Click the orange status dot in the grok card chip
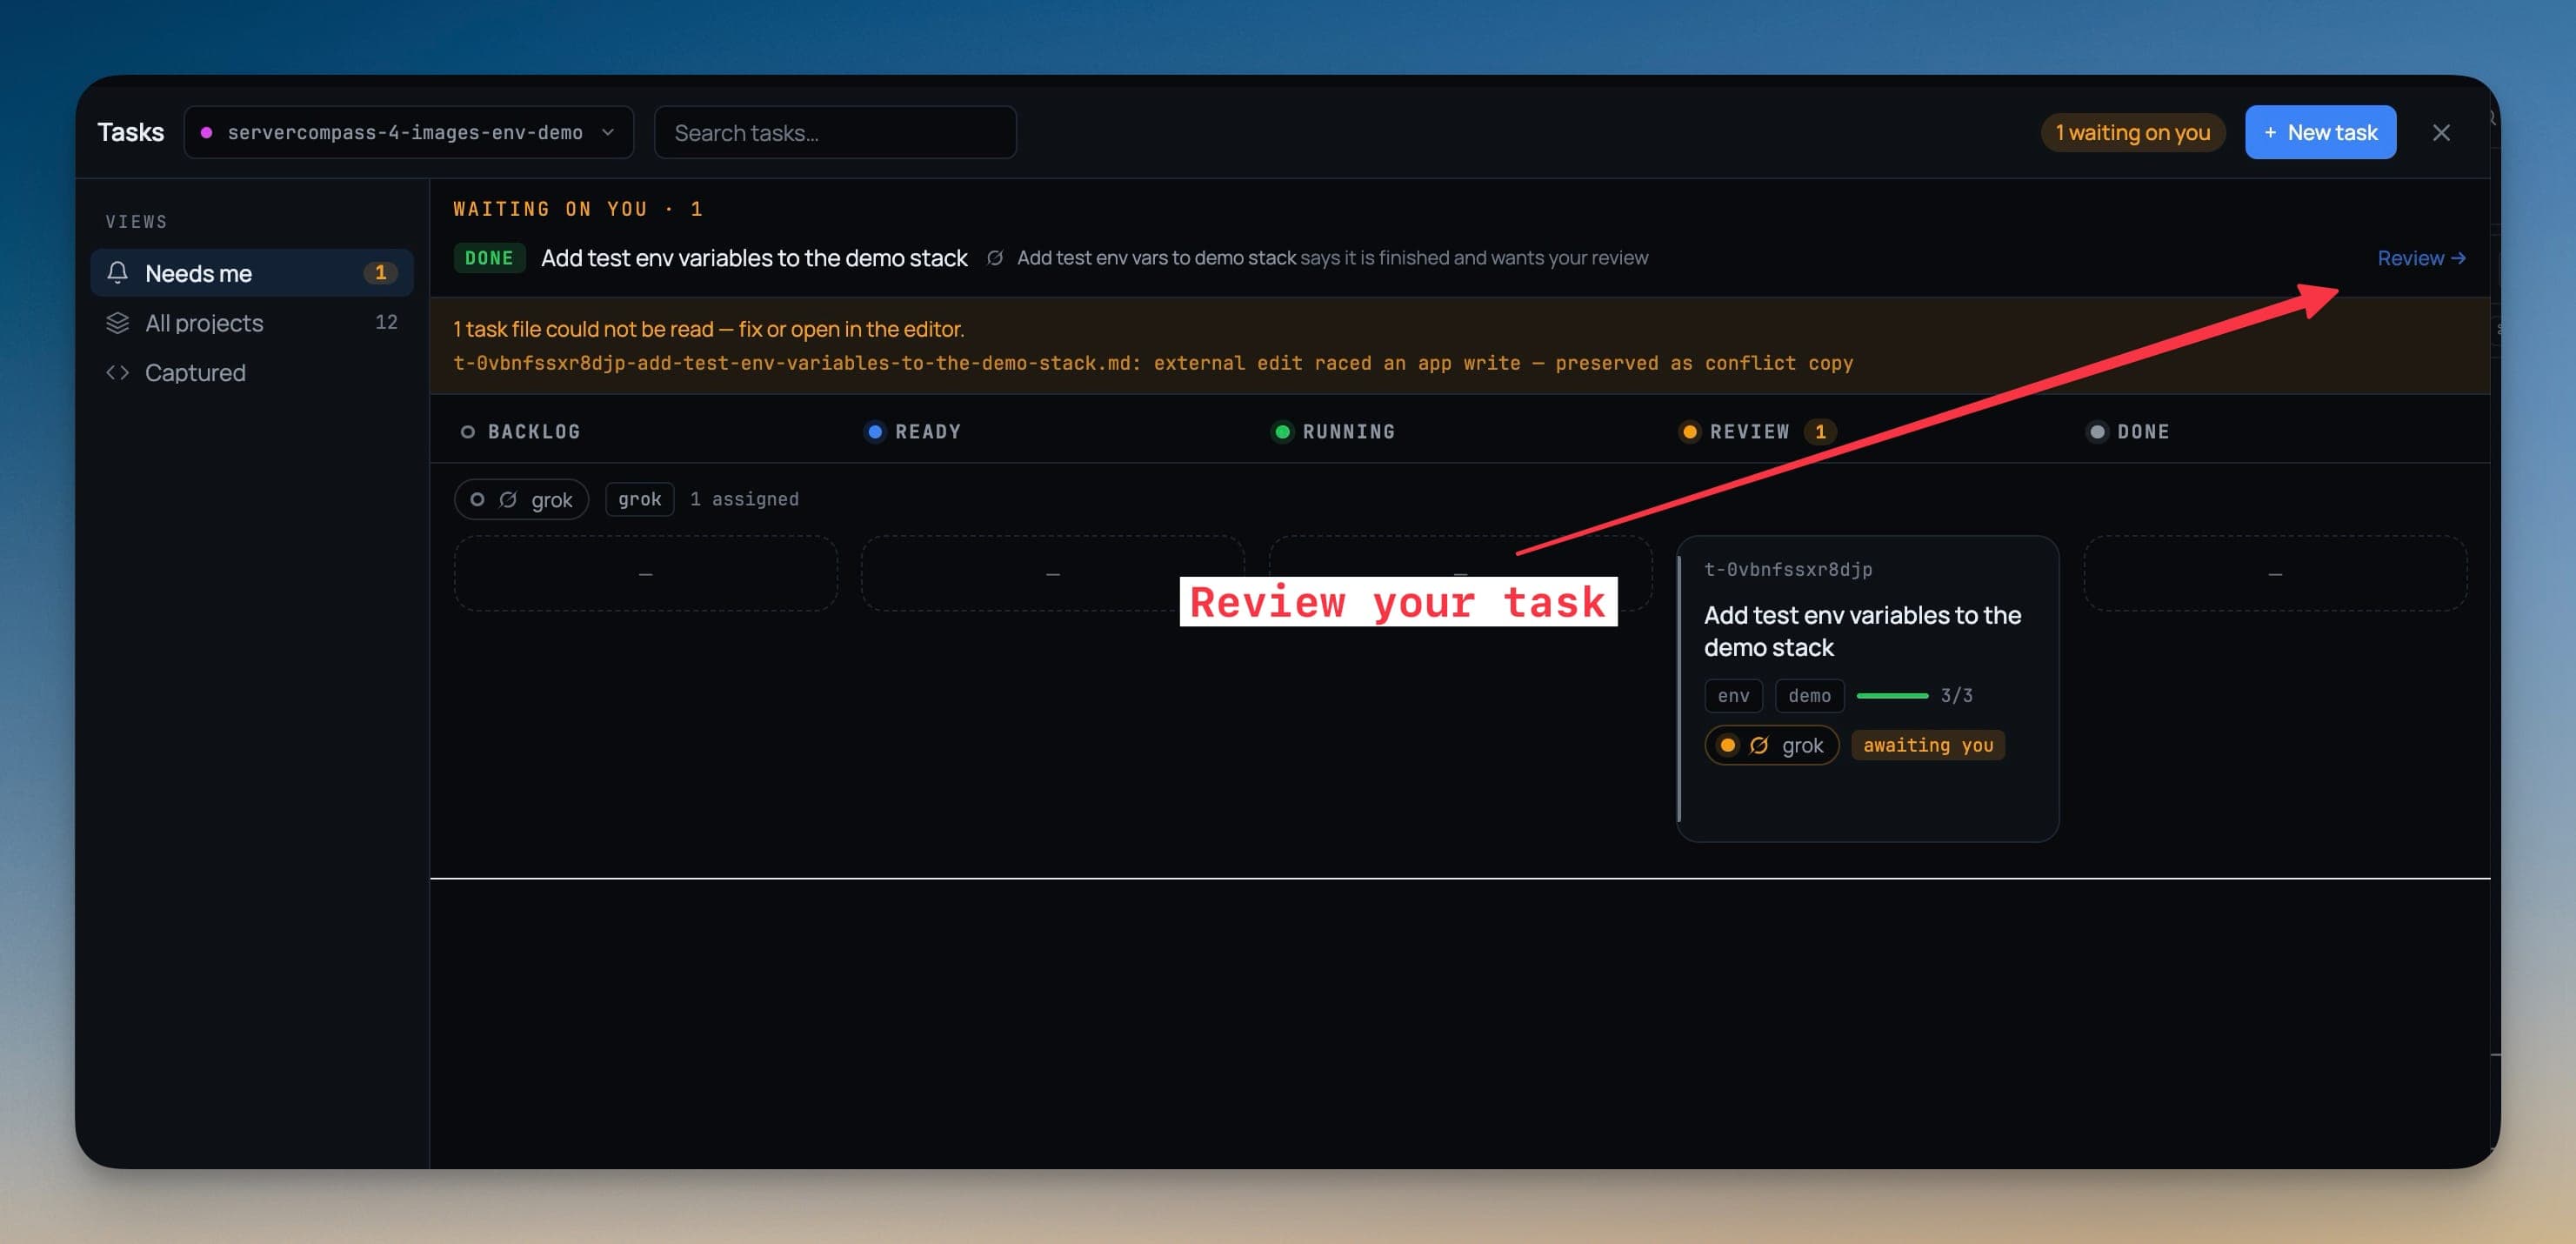Viewport: 2576px width, 1244px height. [x=1727, y=745]
